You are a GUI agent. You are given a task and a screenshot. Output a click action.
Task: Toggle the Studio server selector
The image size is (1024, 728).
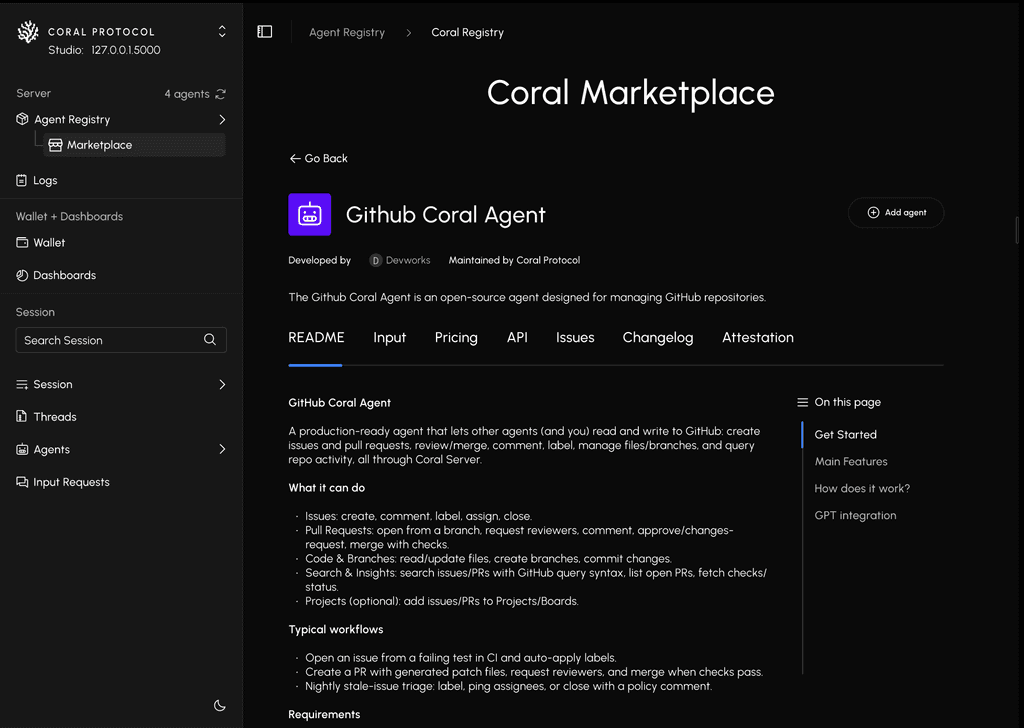(x=221, y=30)
